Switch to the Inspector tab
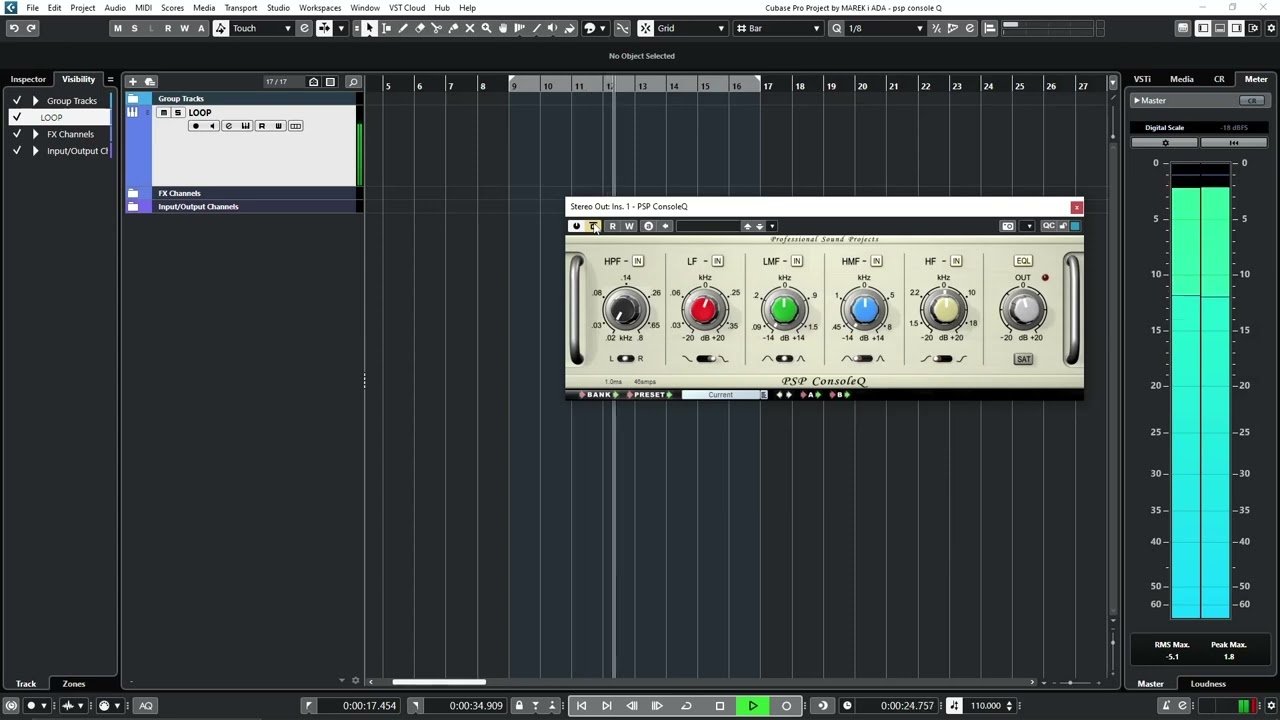1280x720 pixels. pos(28,79)
